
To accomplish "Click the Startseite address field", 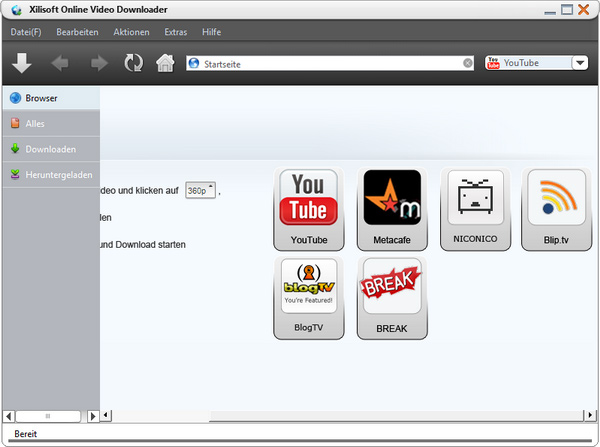I will click(x=330, y=64).
